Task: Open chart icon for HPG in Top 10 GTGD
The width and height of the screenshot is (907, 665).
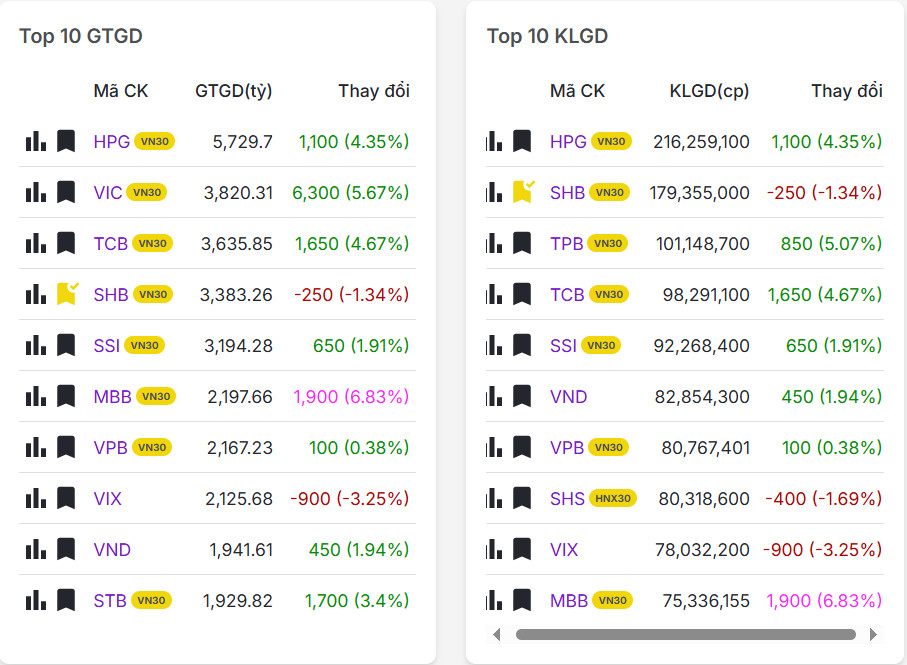Action: [x=36, y=141]
